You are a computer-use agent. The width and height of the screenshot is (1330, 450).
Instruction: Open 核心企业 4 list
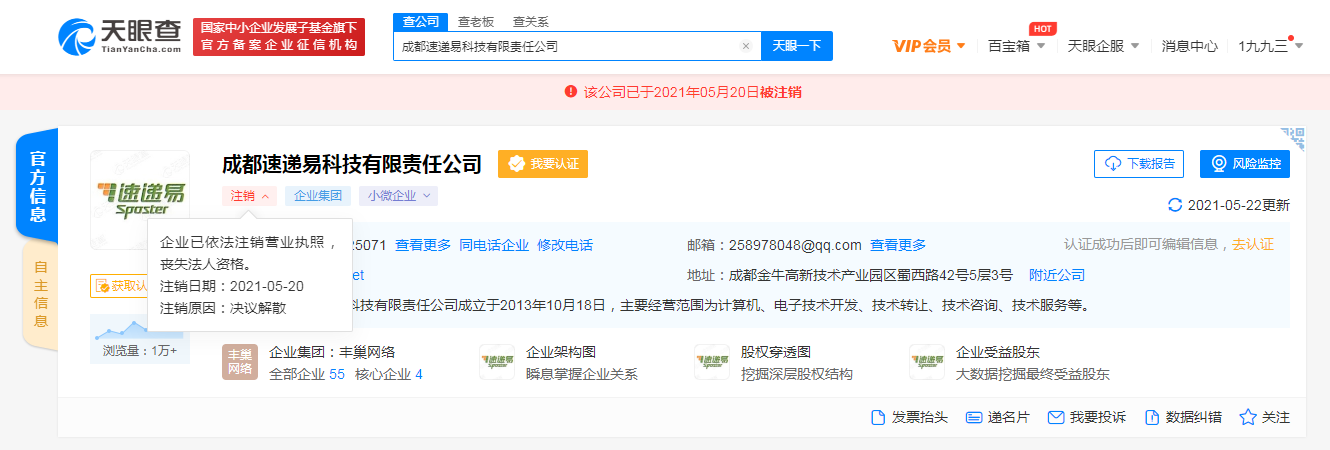(389, 375)
